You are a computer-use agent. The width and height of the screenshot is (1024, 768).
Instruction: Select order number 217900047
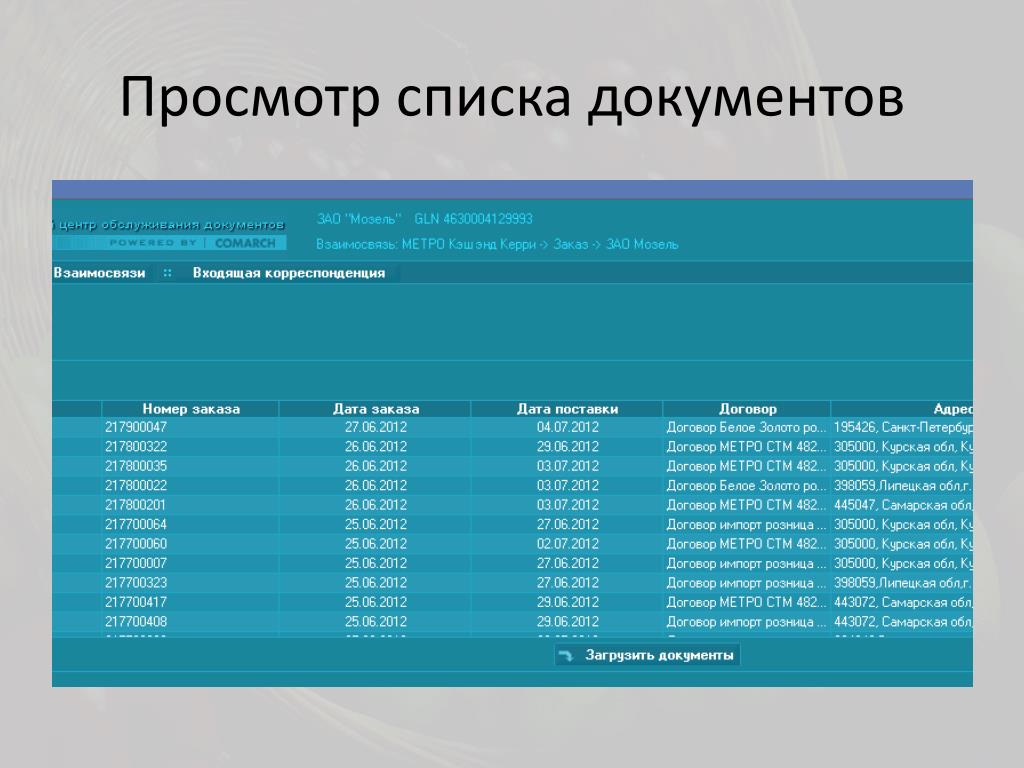point(136,427)
